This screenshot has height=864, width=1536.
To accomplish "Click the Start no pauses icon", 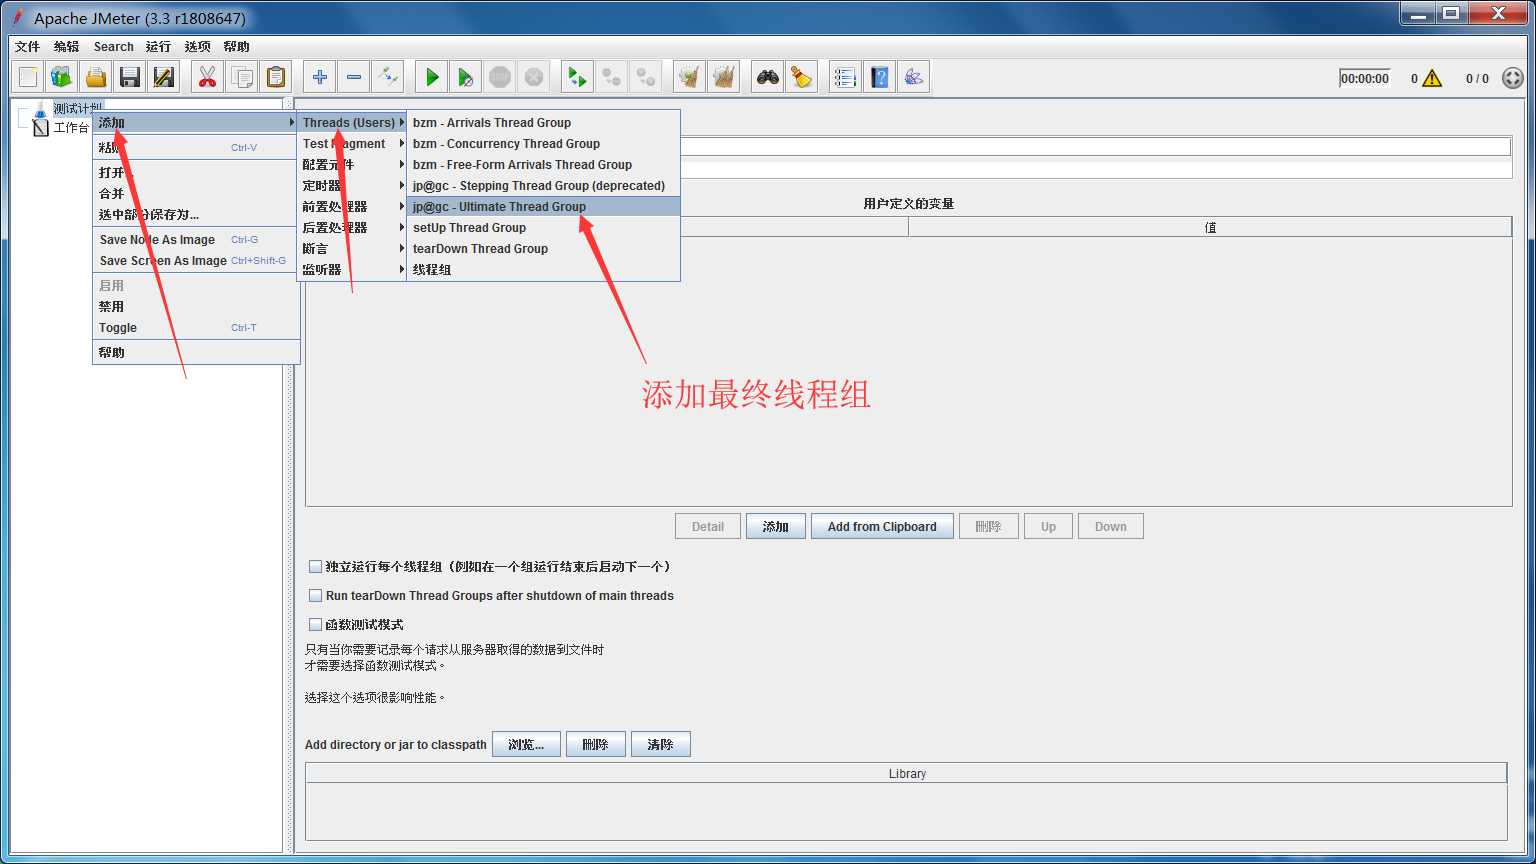I will coord(465,77).
